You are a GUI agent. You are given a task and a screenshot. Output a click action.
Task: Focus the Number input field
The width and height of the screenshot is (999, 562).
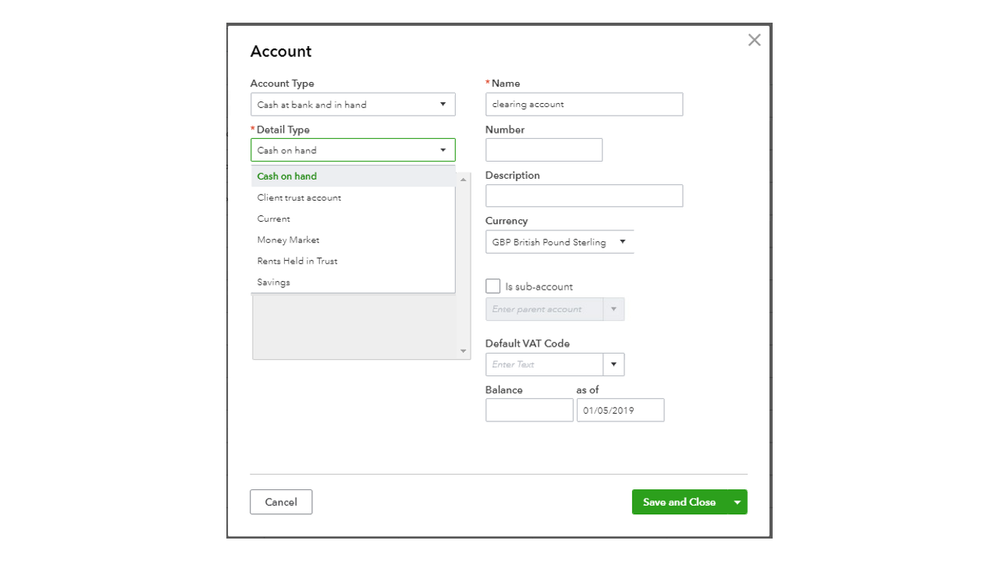pyautogui.click(x=544, y=150)
